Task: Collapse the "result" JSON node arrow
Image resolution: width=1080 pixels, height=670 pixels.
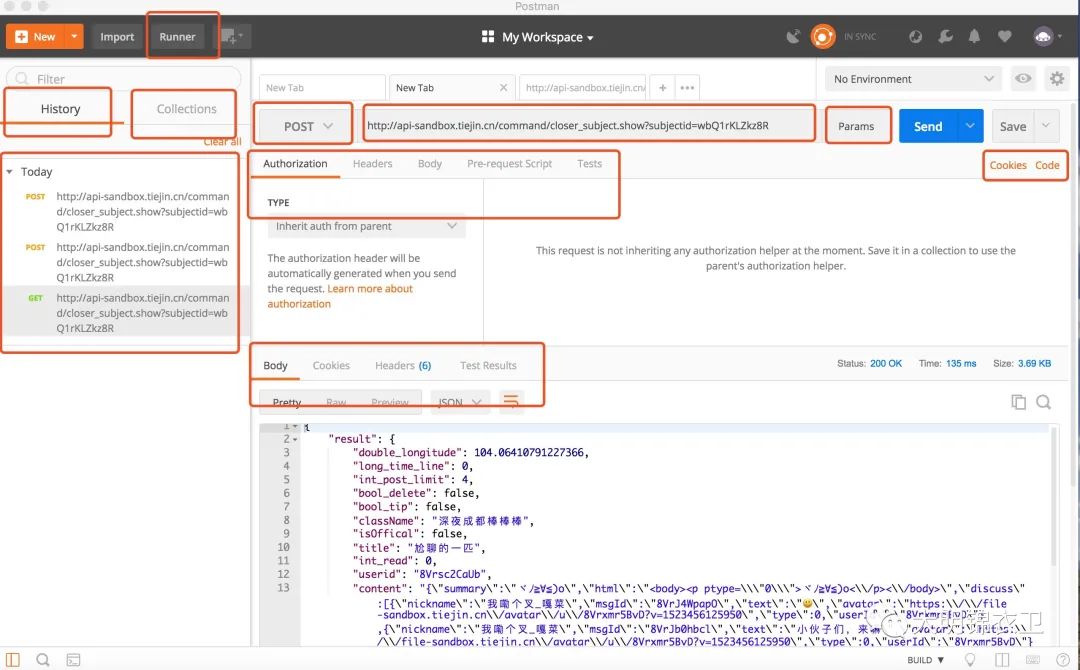Action: click(295, 439)
